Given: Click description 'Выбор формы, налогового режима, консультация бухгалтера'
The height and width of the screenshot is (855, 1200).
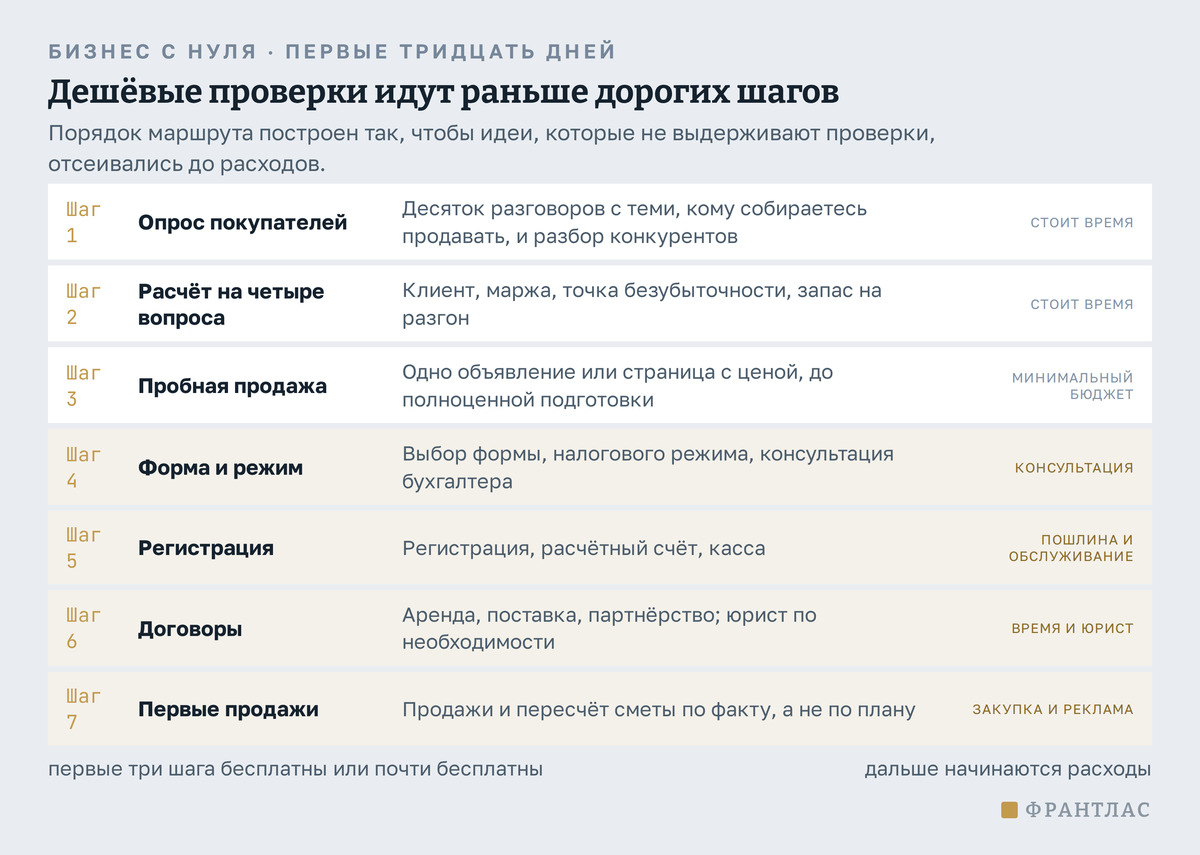Looking at the screenshot, I should pos(648,468).
